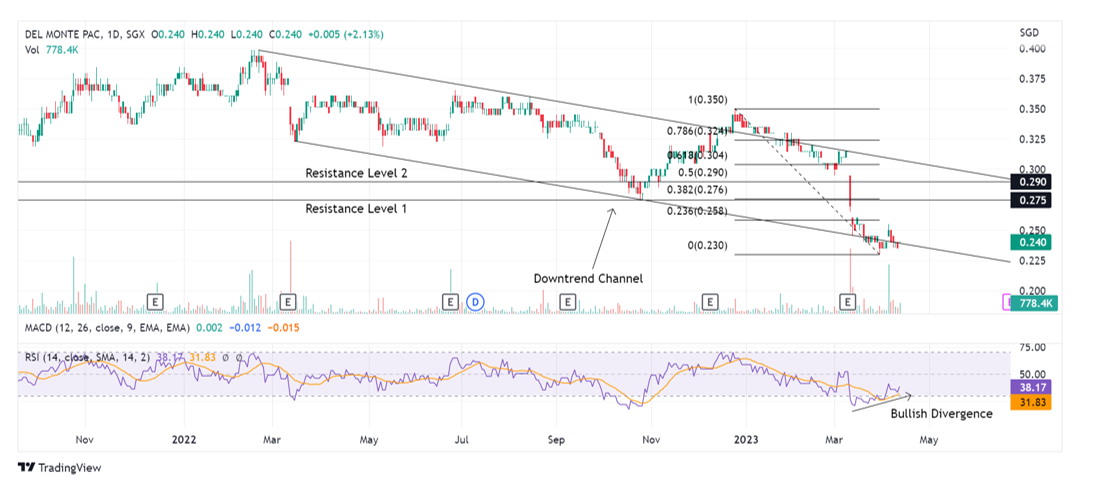
Task: Click the 75.00 RSI axis value
Action: [x=1031, y=347]
